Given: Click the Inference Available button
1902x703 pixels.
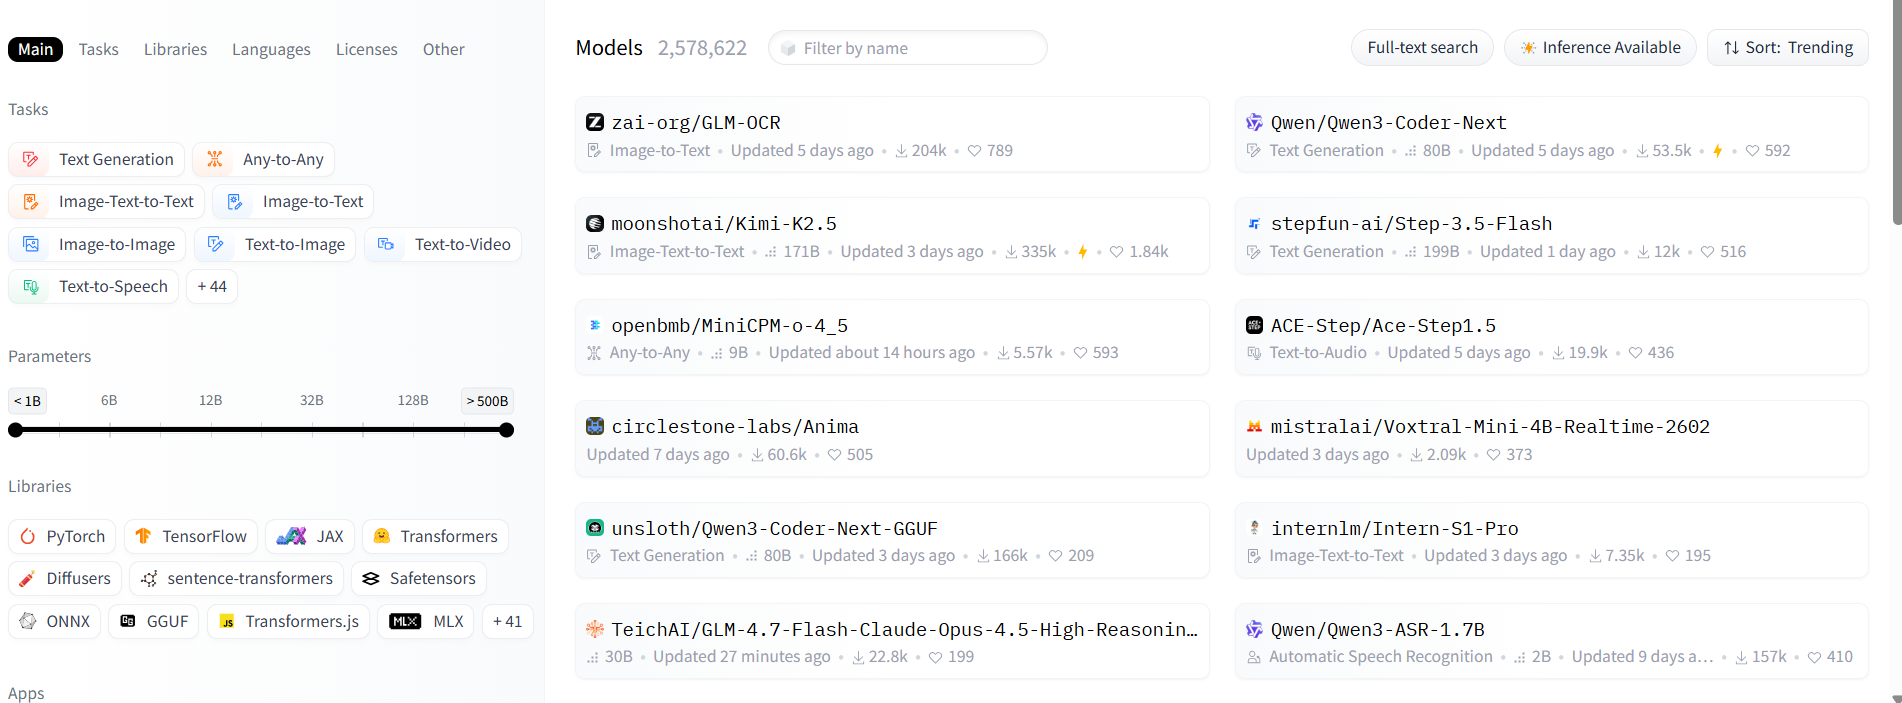Looking at the screenshot, I should 1600,48.
